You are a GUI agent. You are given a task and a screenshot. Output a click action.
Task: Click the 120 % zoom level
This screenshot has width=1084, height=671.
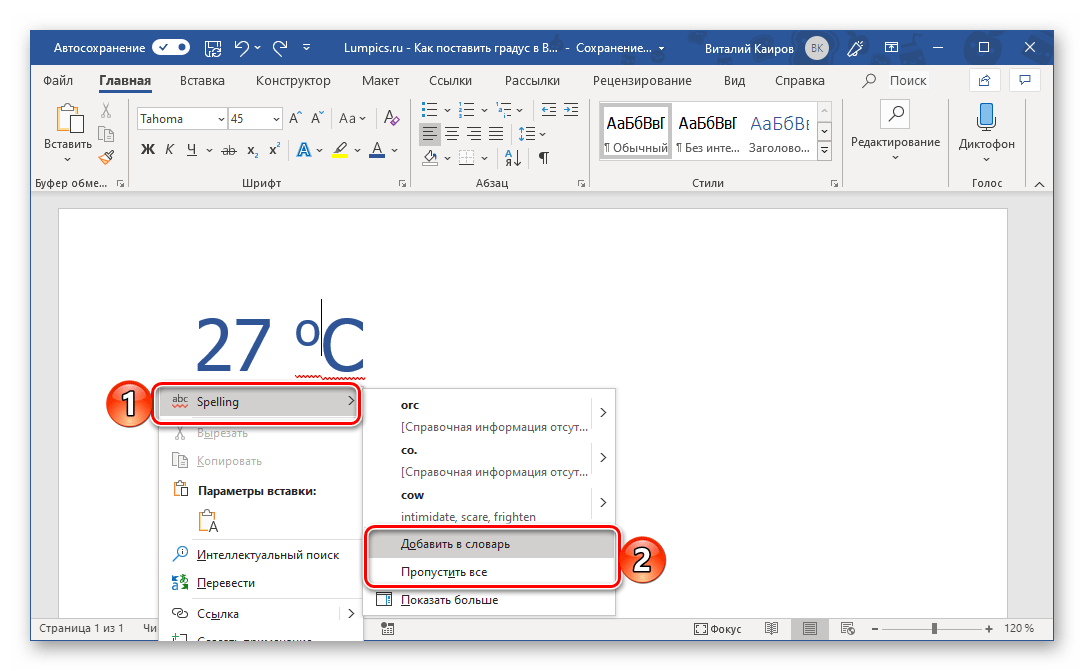[x=1019, y=629]
